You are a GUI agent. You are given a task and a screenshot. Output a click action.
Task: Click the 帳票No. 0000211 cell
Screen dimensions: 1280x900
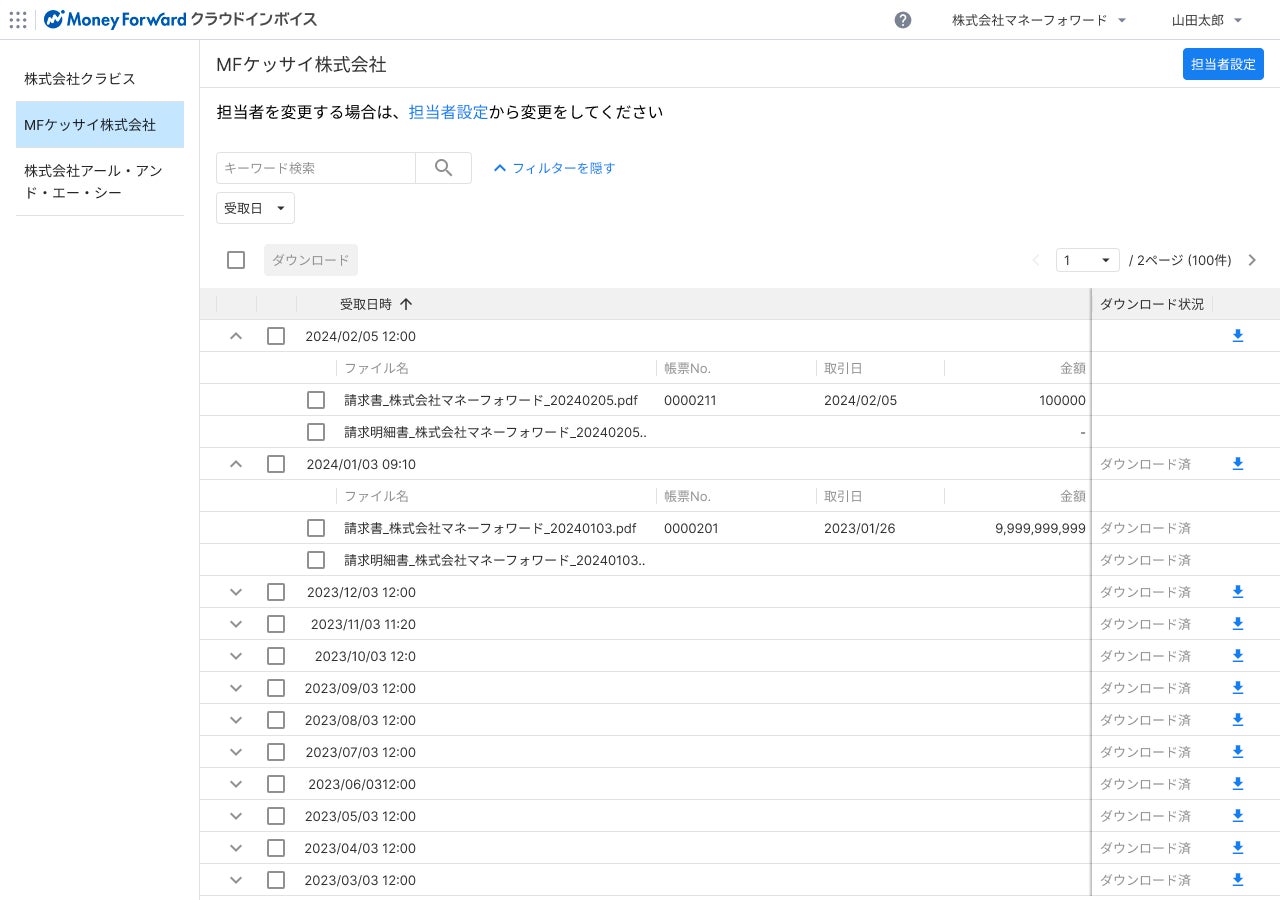click(x=690, y=400)
